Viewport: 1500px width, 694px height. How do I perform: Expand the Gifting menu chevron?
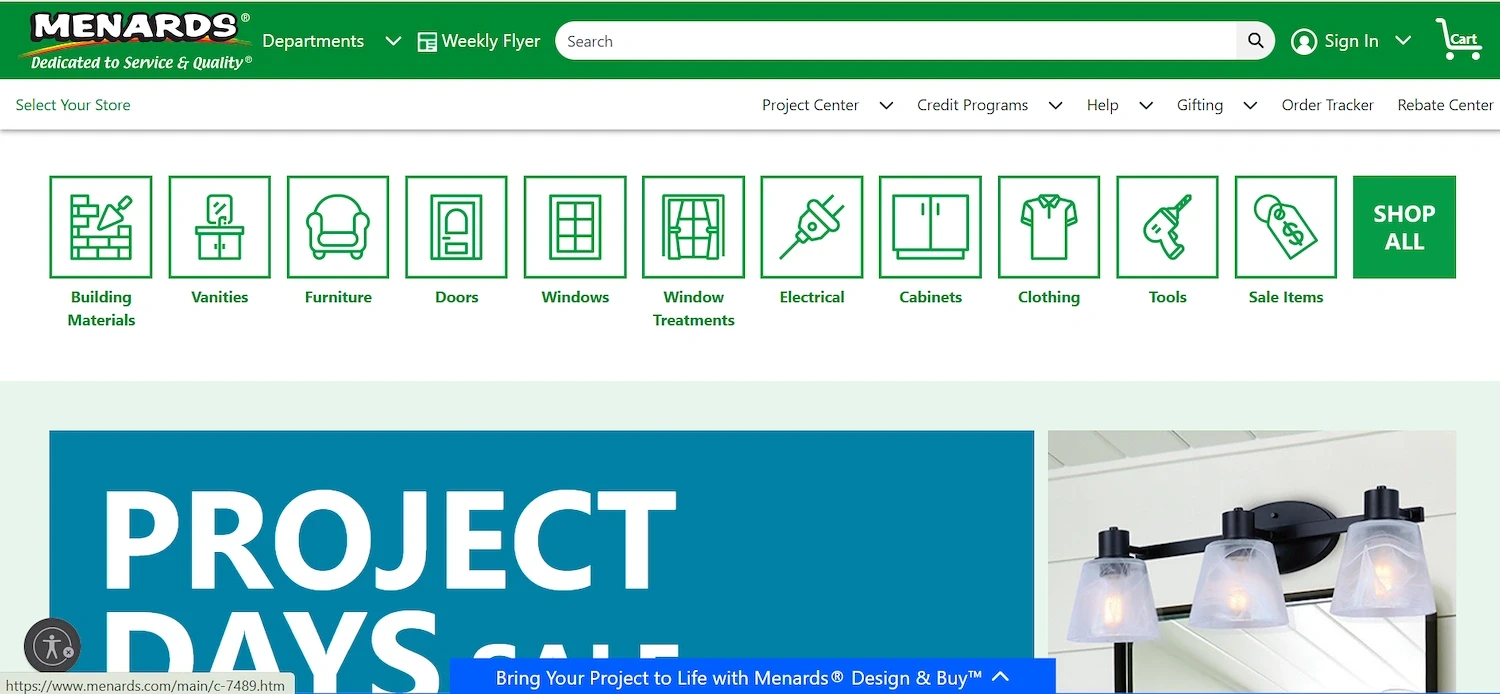click(1250, 105)
